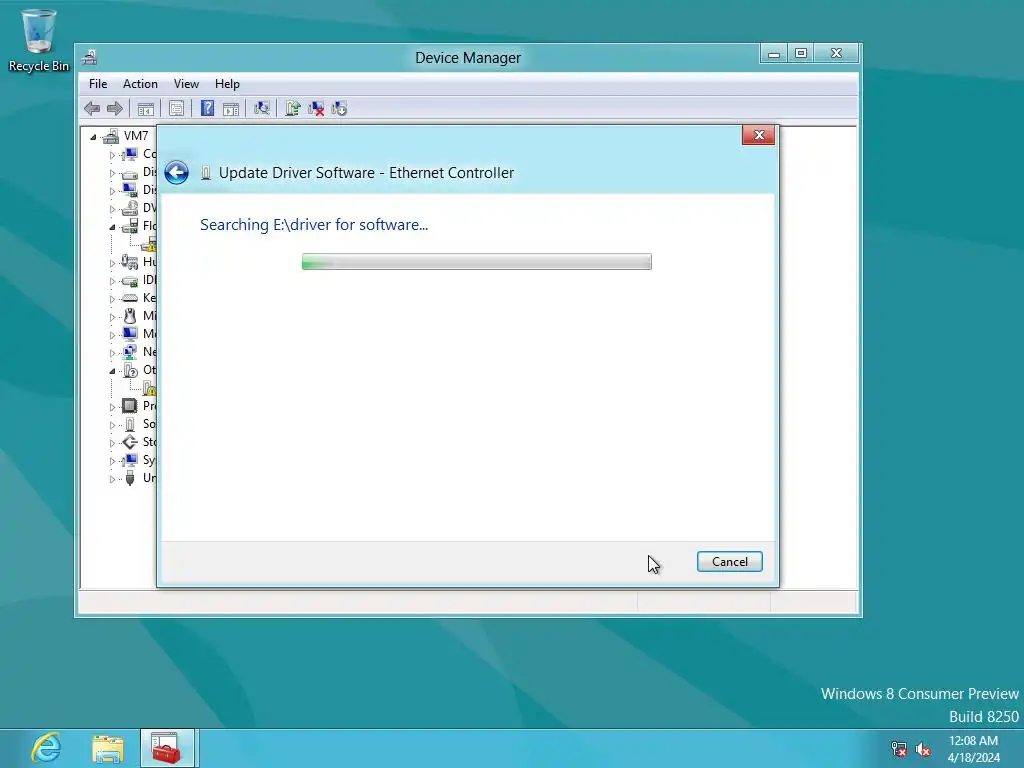Select the Other devices question-mark icon

(x=130, y=370)
